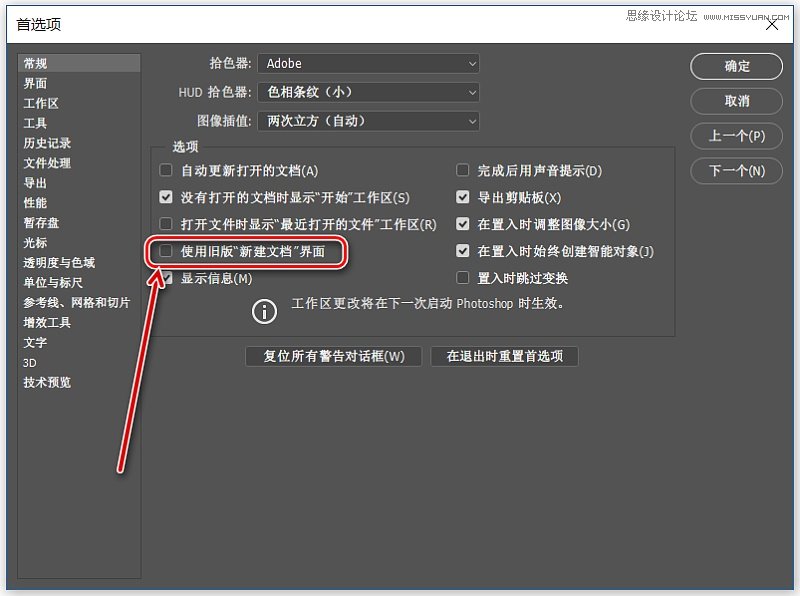
Task: Check 自动更新打开的文档
Action: click(x=165, y=169)
